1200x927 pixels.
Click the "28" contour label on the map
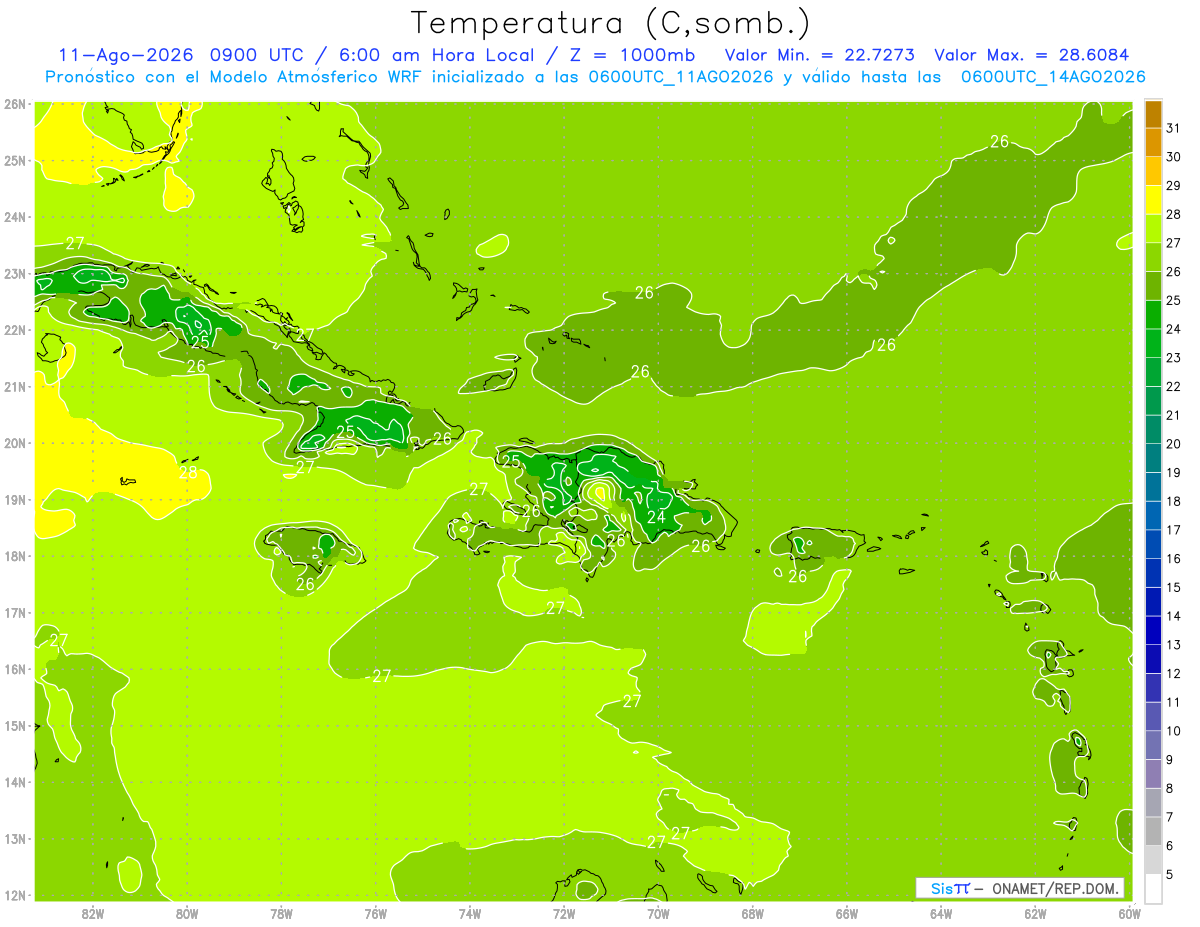[188, 472]
